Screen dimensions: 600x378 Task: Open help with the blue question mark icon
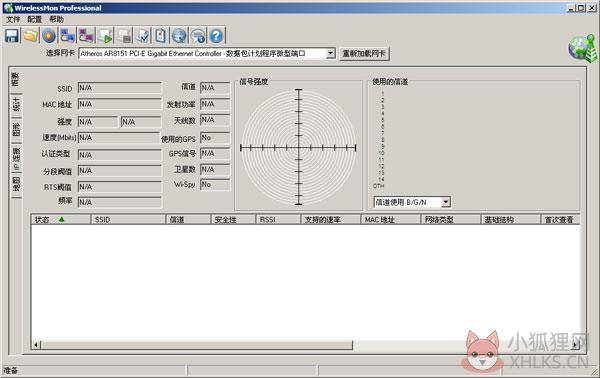click(216, 36)
